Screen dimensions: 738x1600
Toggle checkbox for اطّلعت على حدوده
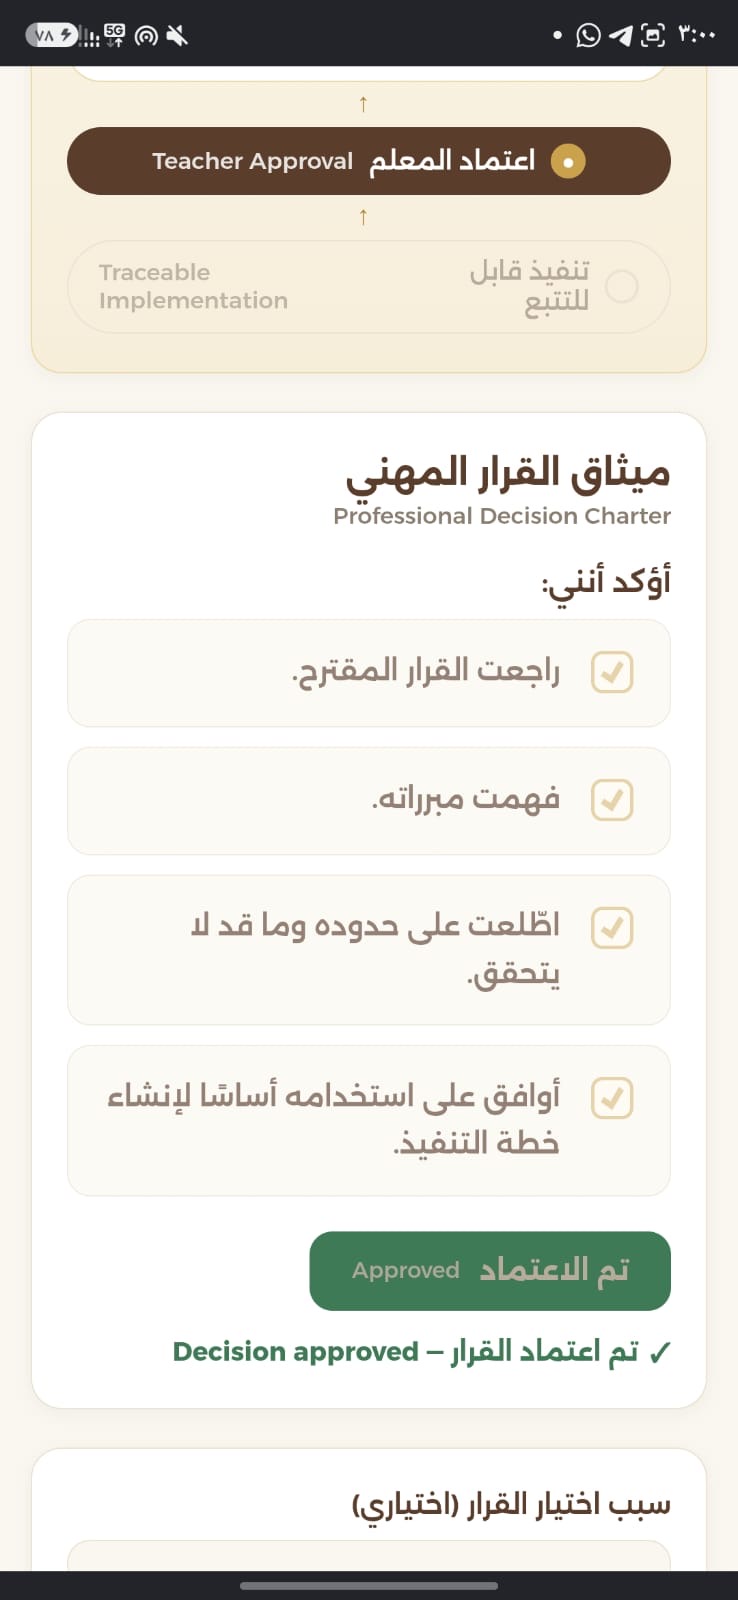point(612,928)
